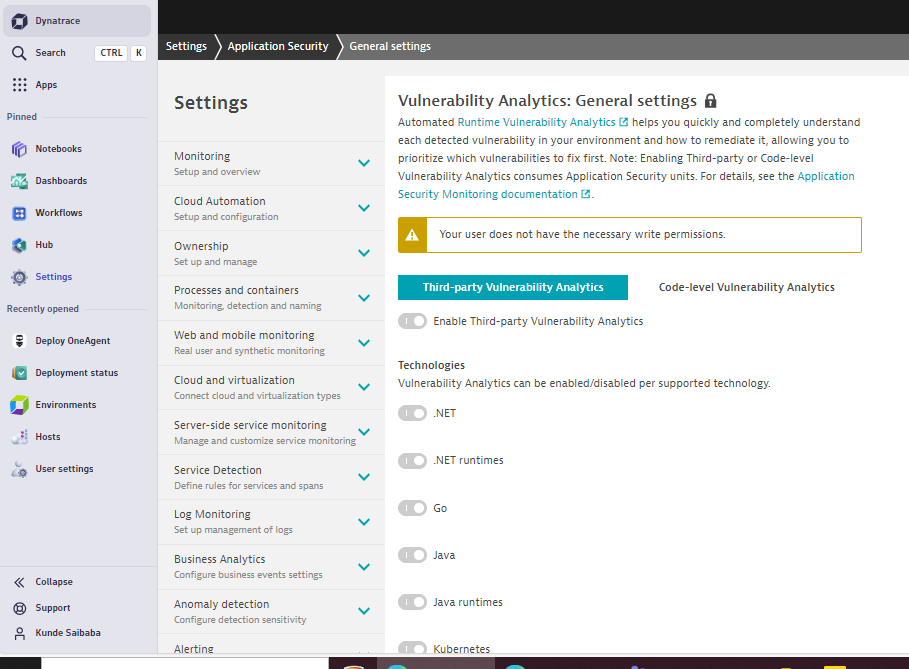Click the lock icon beside General settings title
This screenshot has height=669, width=909.
710,101
